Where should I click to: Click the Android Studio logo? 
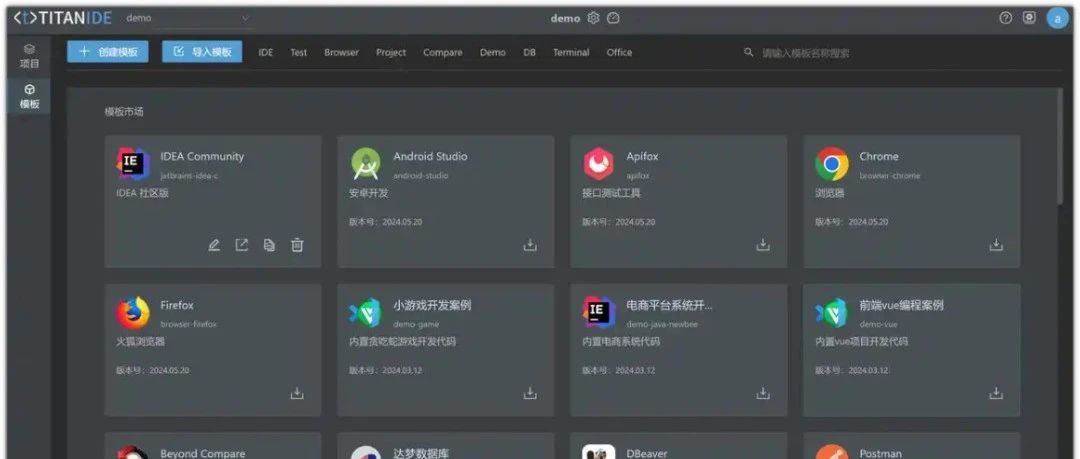[x=366, y=164]
